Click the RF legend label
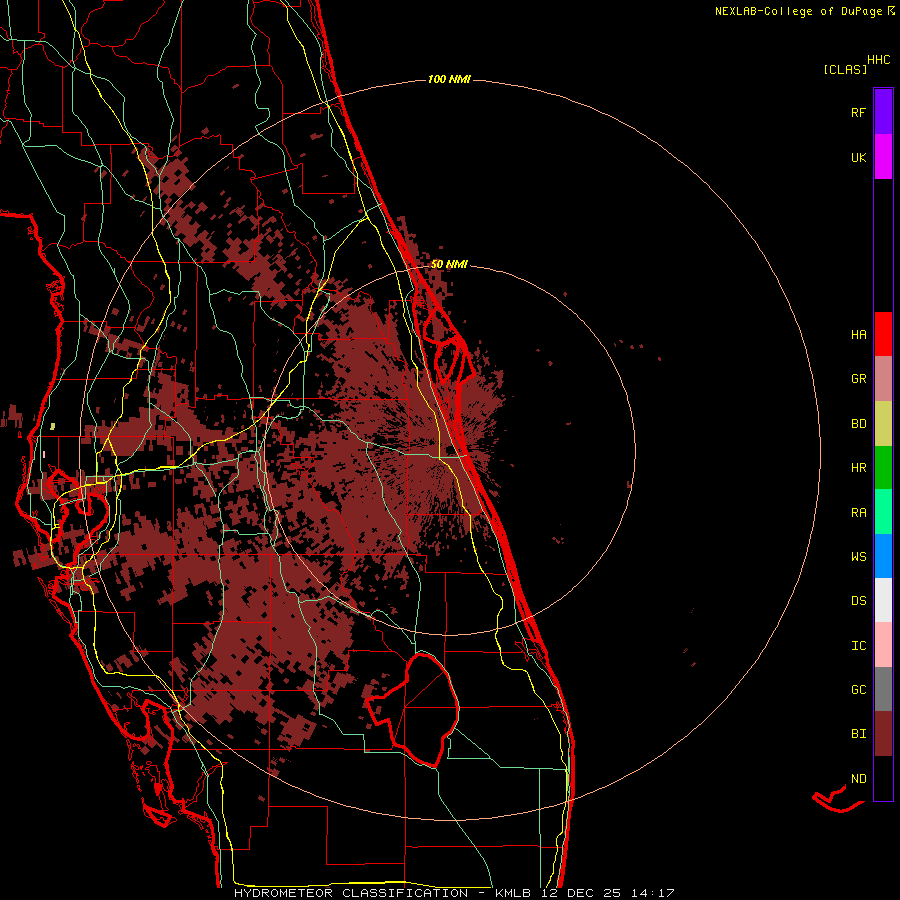The width and height of the screenshot is (900, 900). point(858,112)
